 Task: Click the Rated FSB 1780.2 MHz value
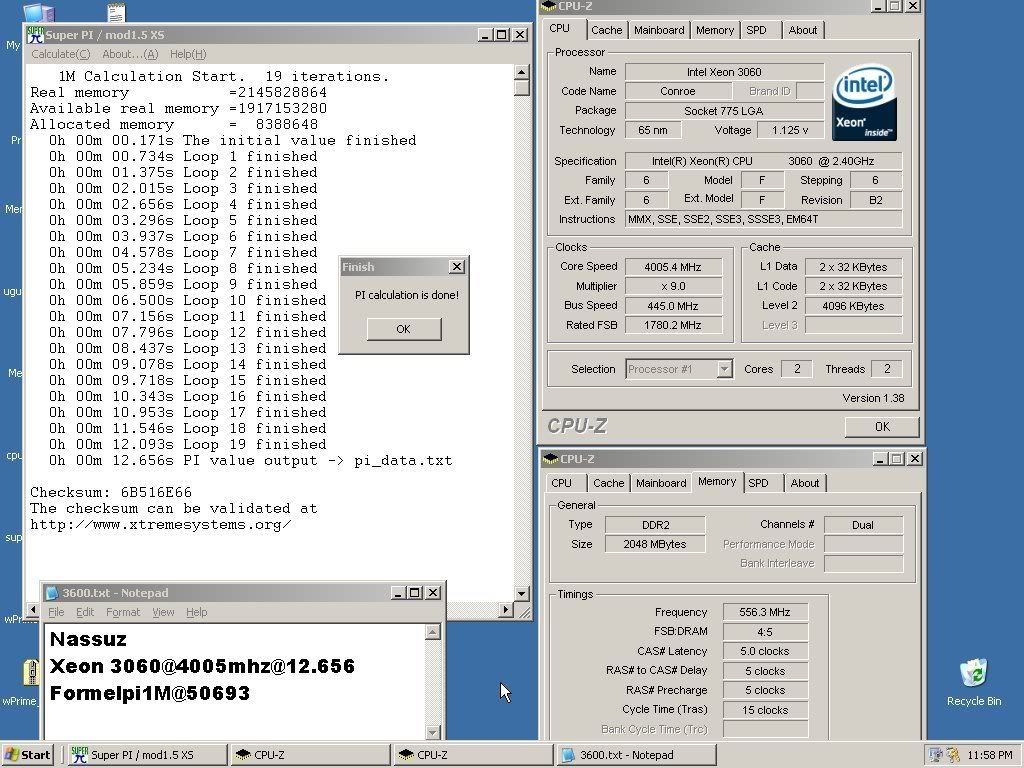click(673, 325)
